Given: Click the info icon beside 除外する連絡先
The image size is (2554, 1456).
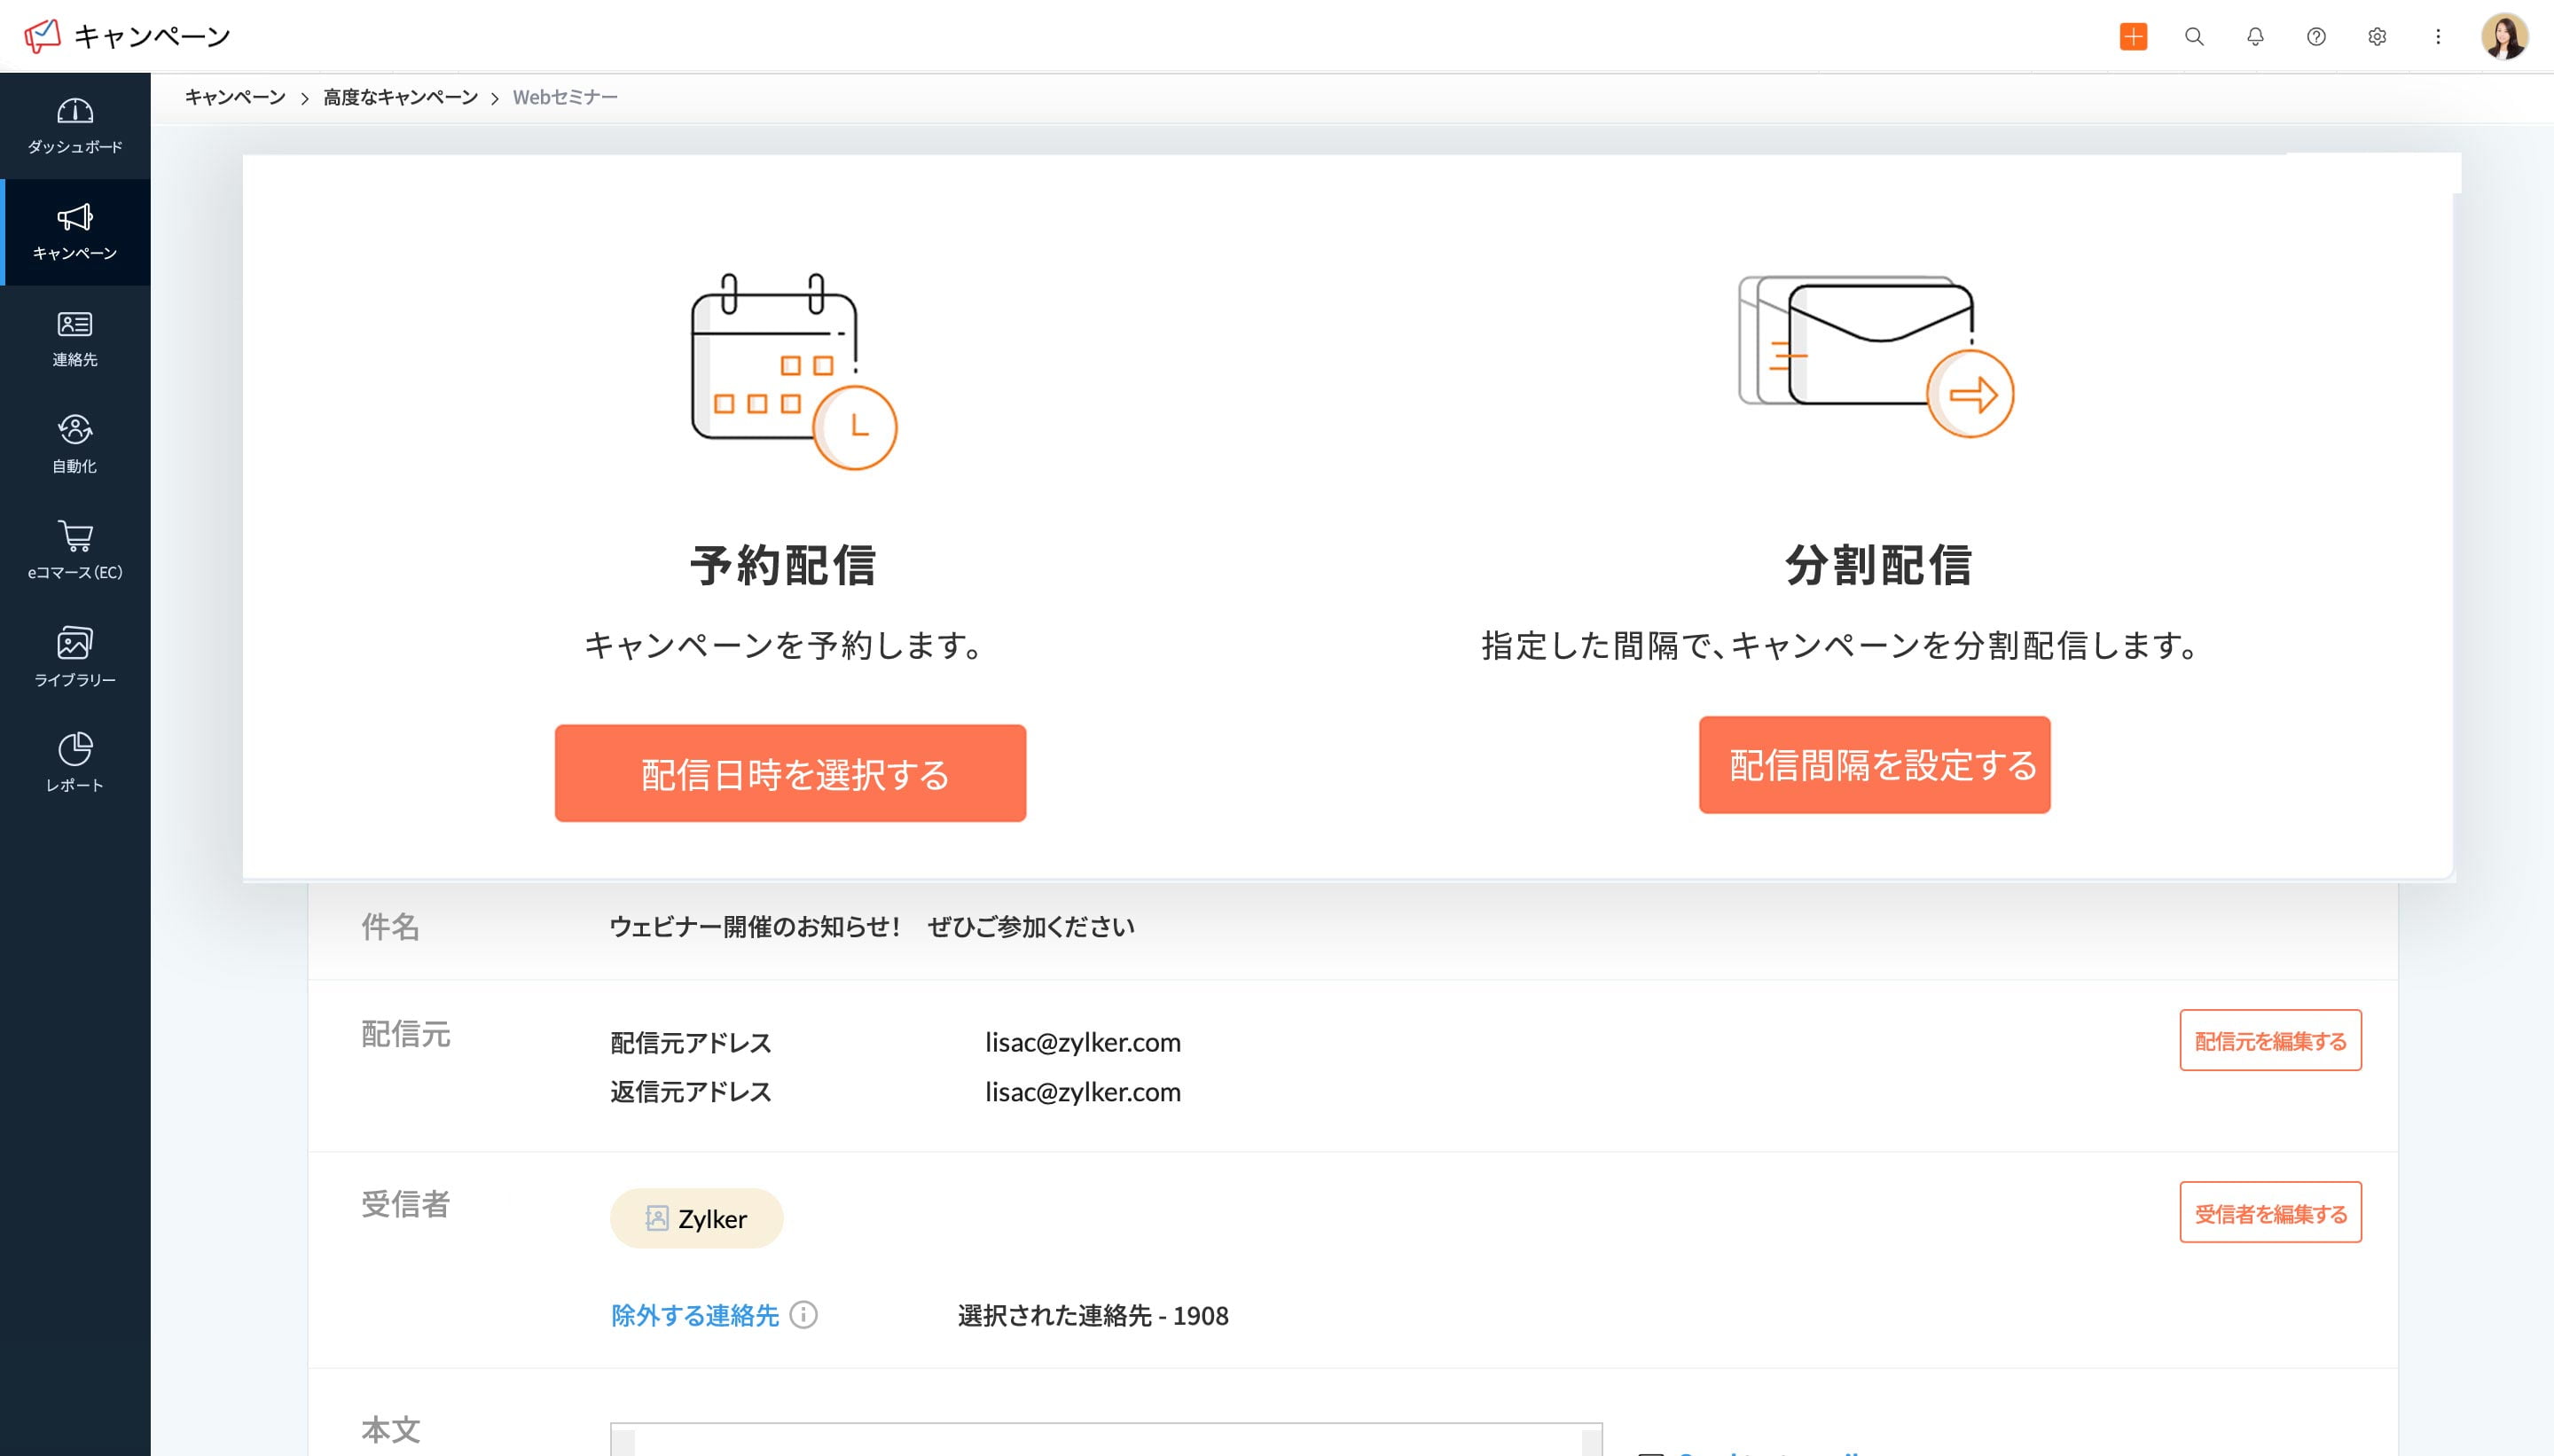Looking at the screenshot, I should [x=803, y=1315].
